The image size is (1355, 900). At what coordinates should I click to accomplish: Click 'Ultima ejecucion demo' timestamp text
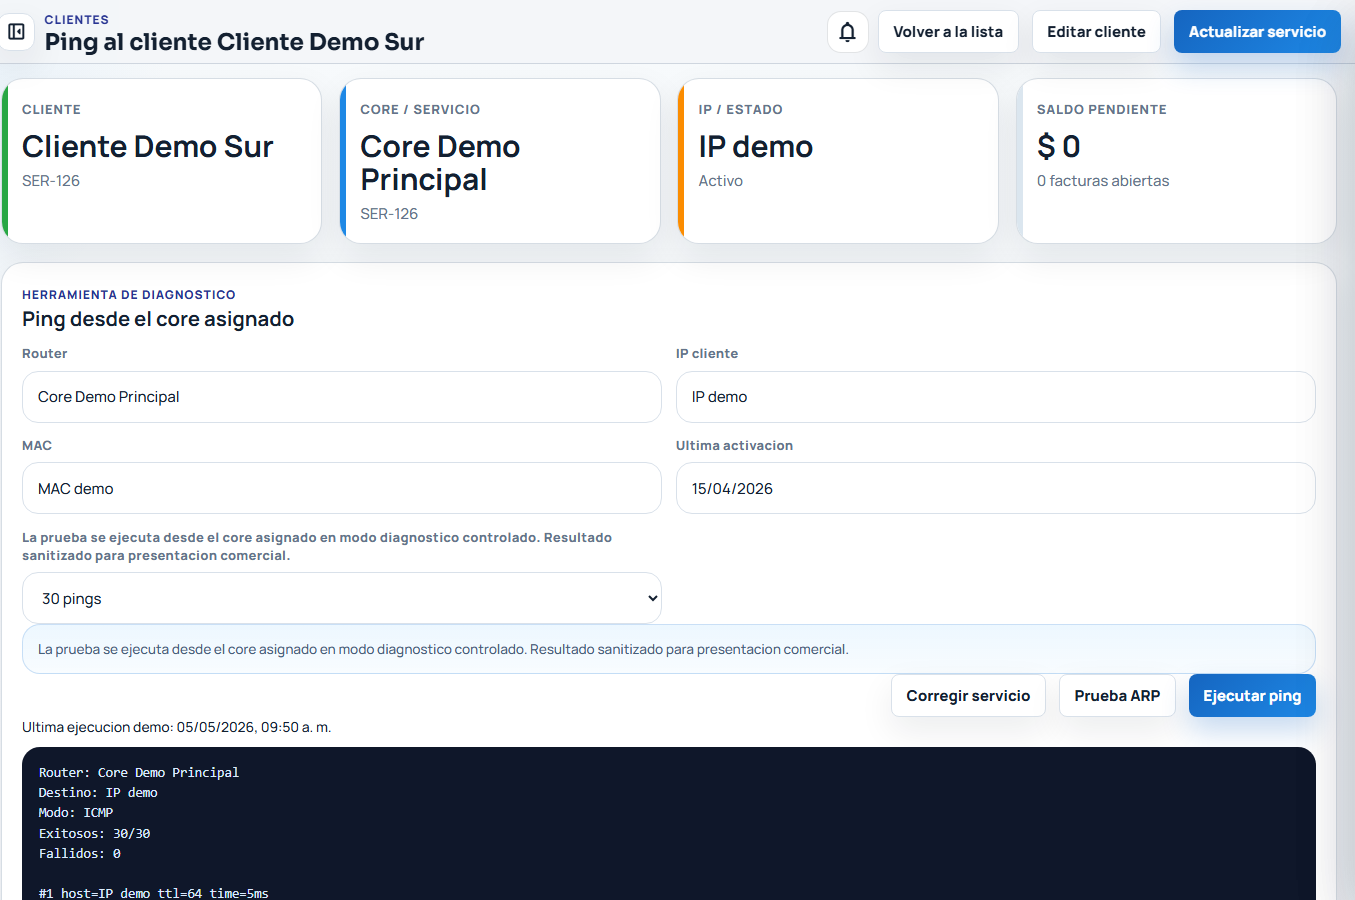(x=177, y=727)
